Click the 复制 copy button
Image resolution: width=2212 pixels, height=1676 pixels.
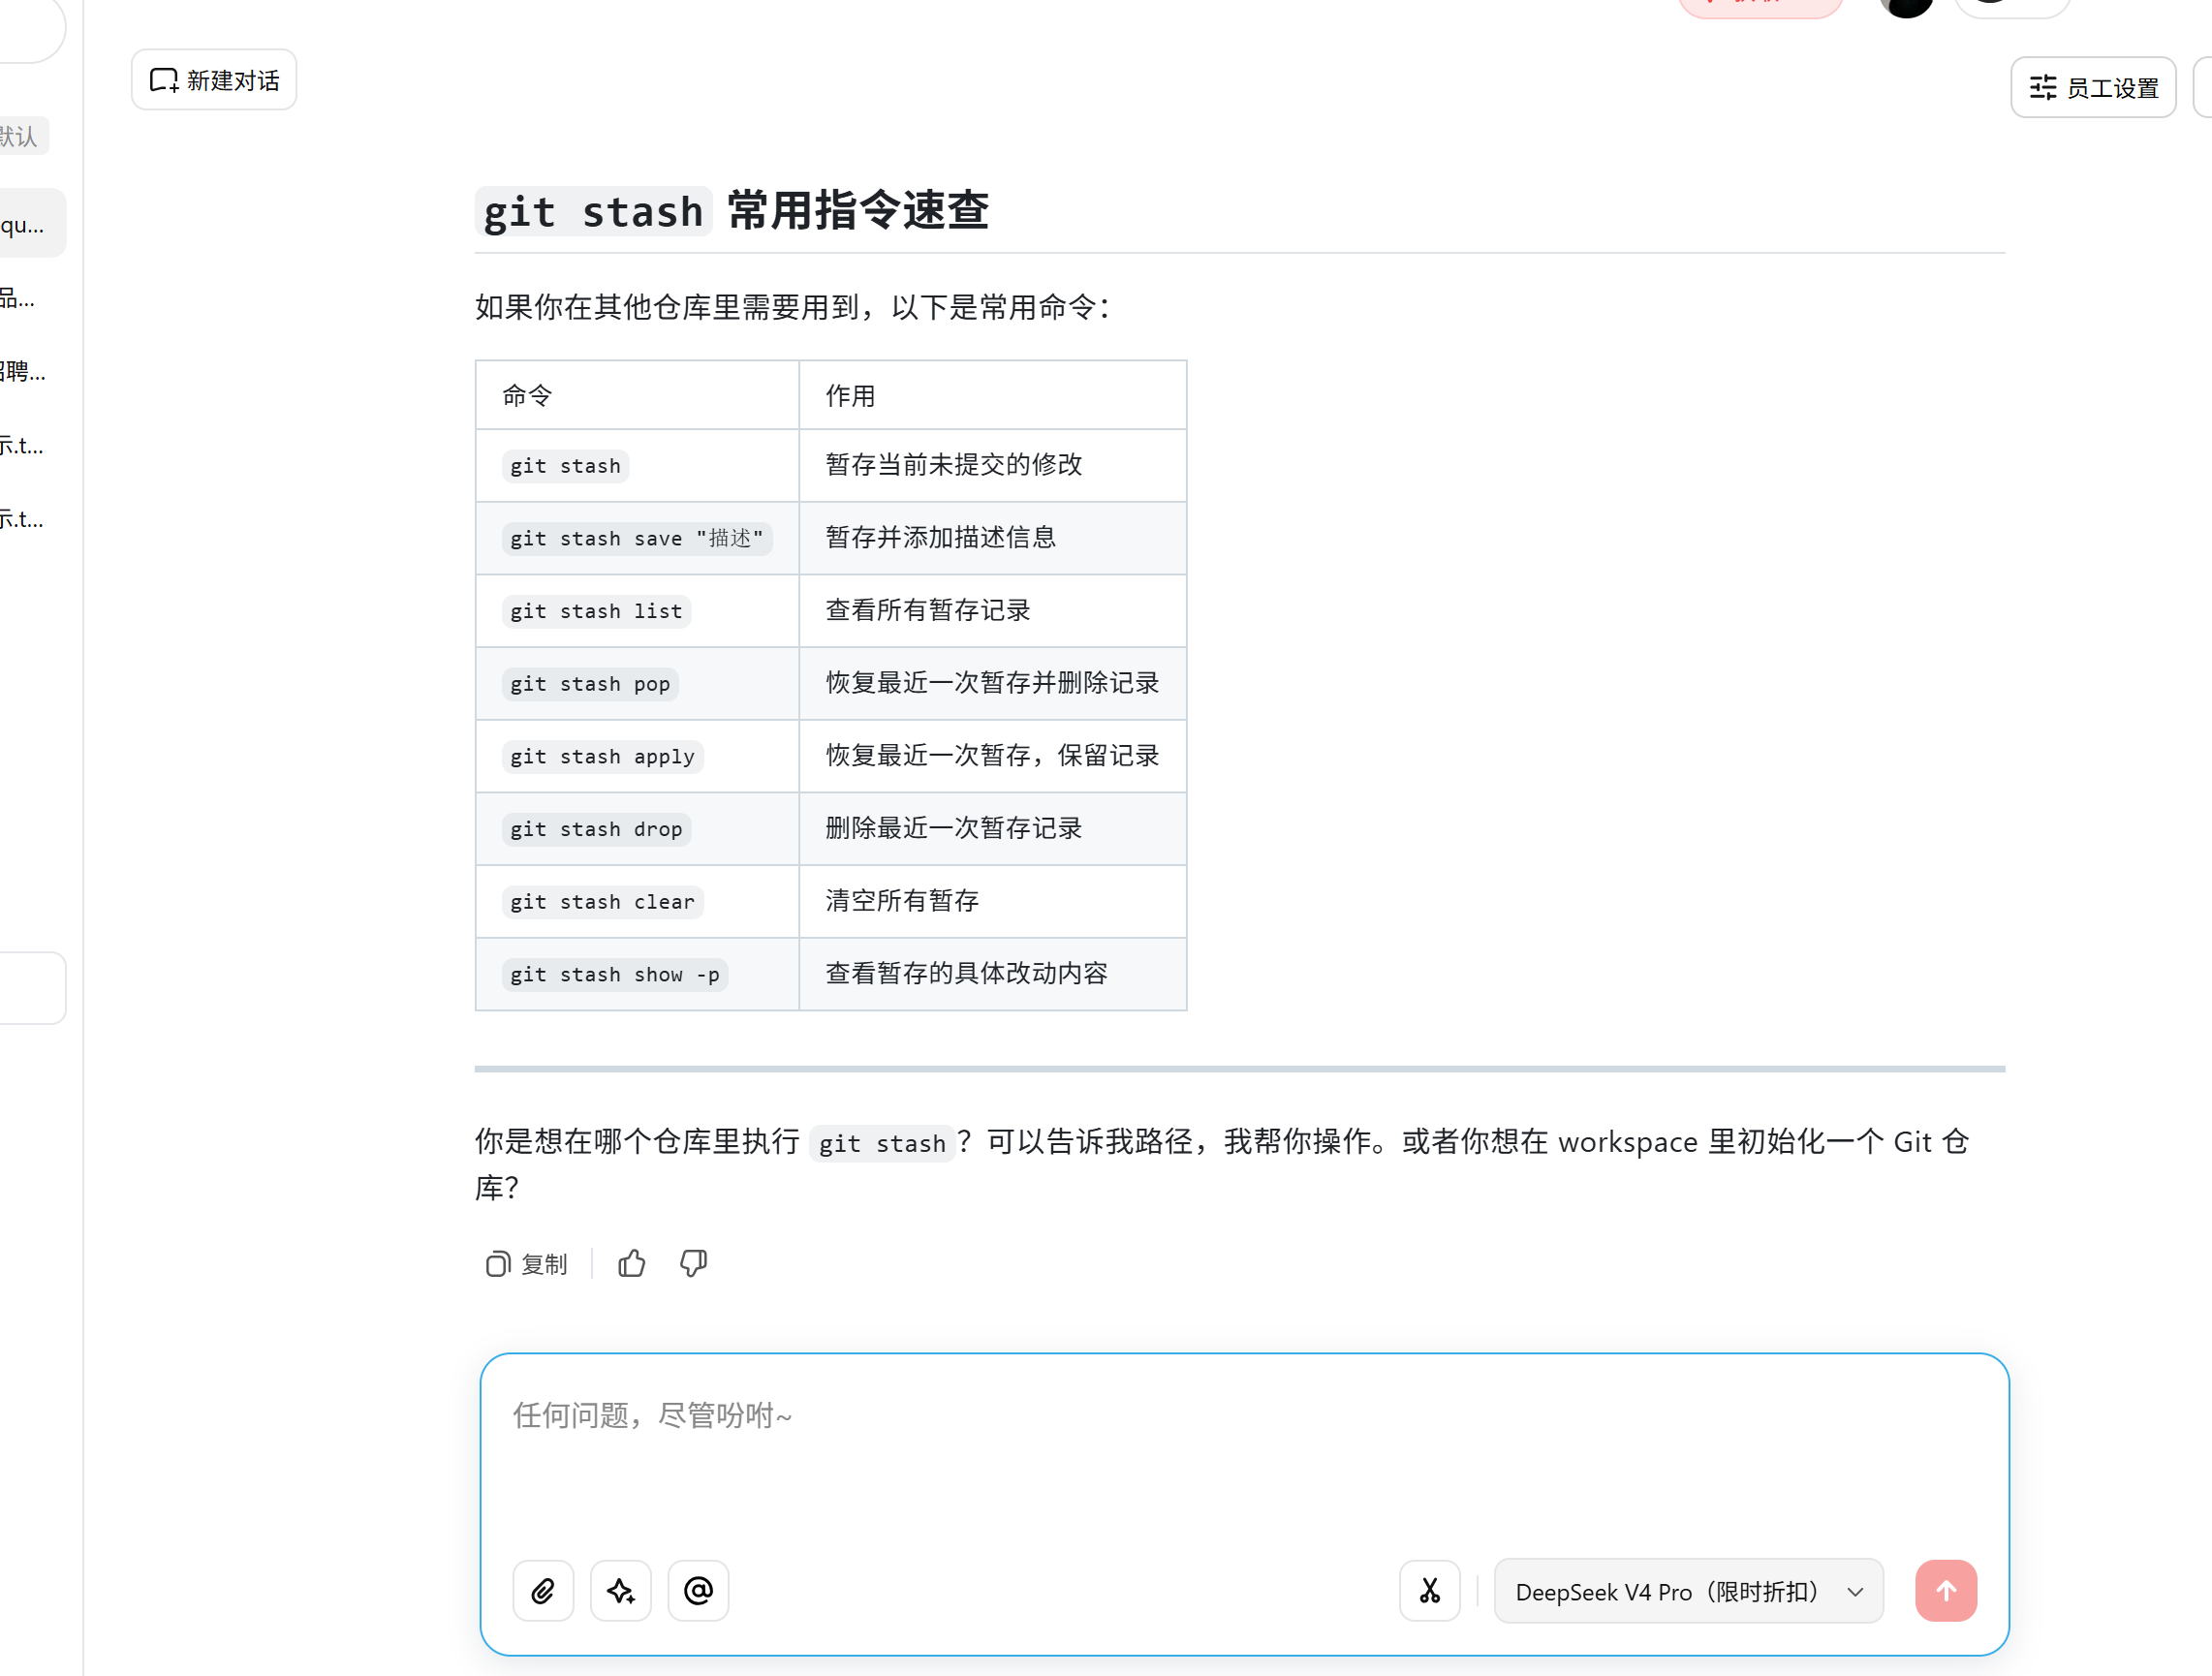527,1264
